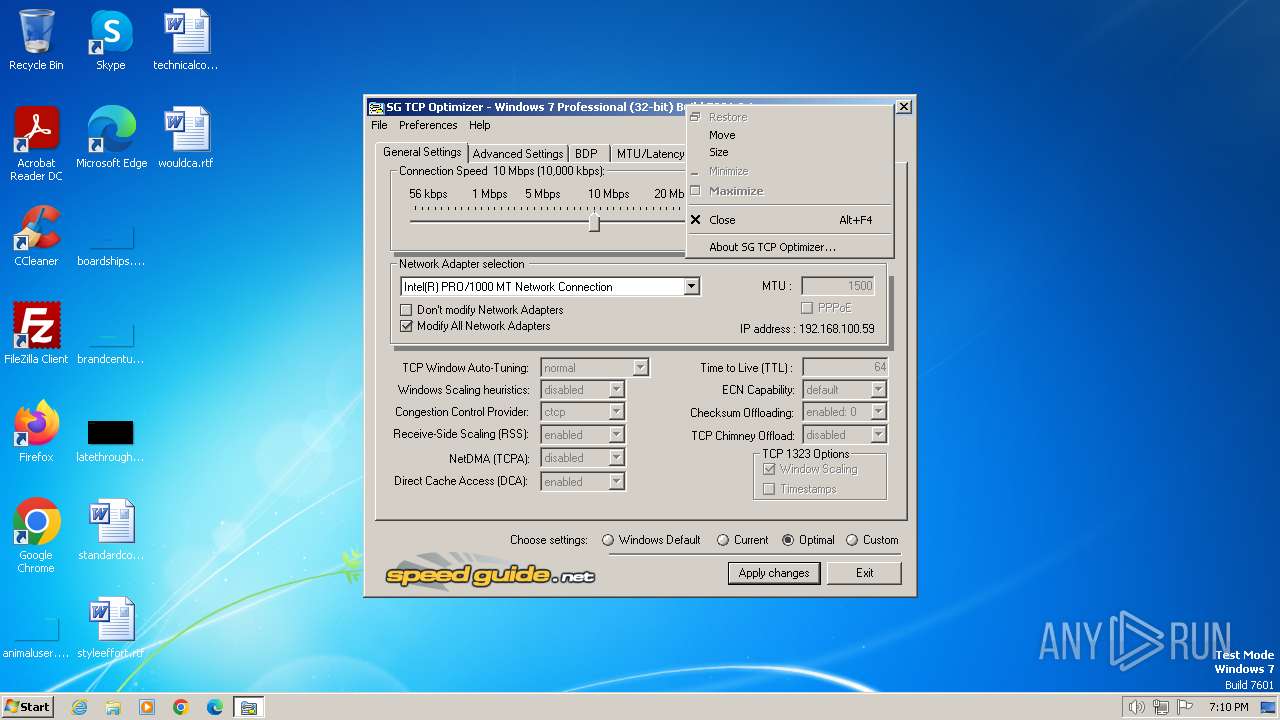Viewport: 1280px width, 720px height.
Task: Switch to the Advanced Settings tab
Action: [517, 154]
